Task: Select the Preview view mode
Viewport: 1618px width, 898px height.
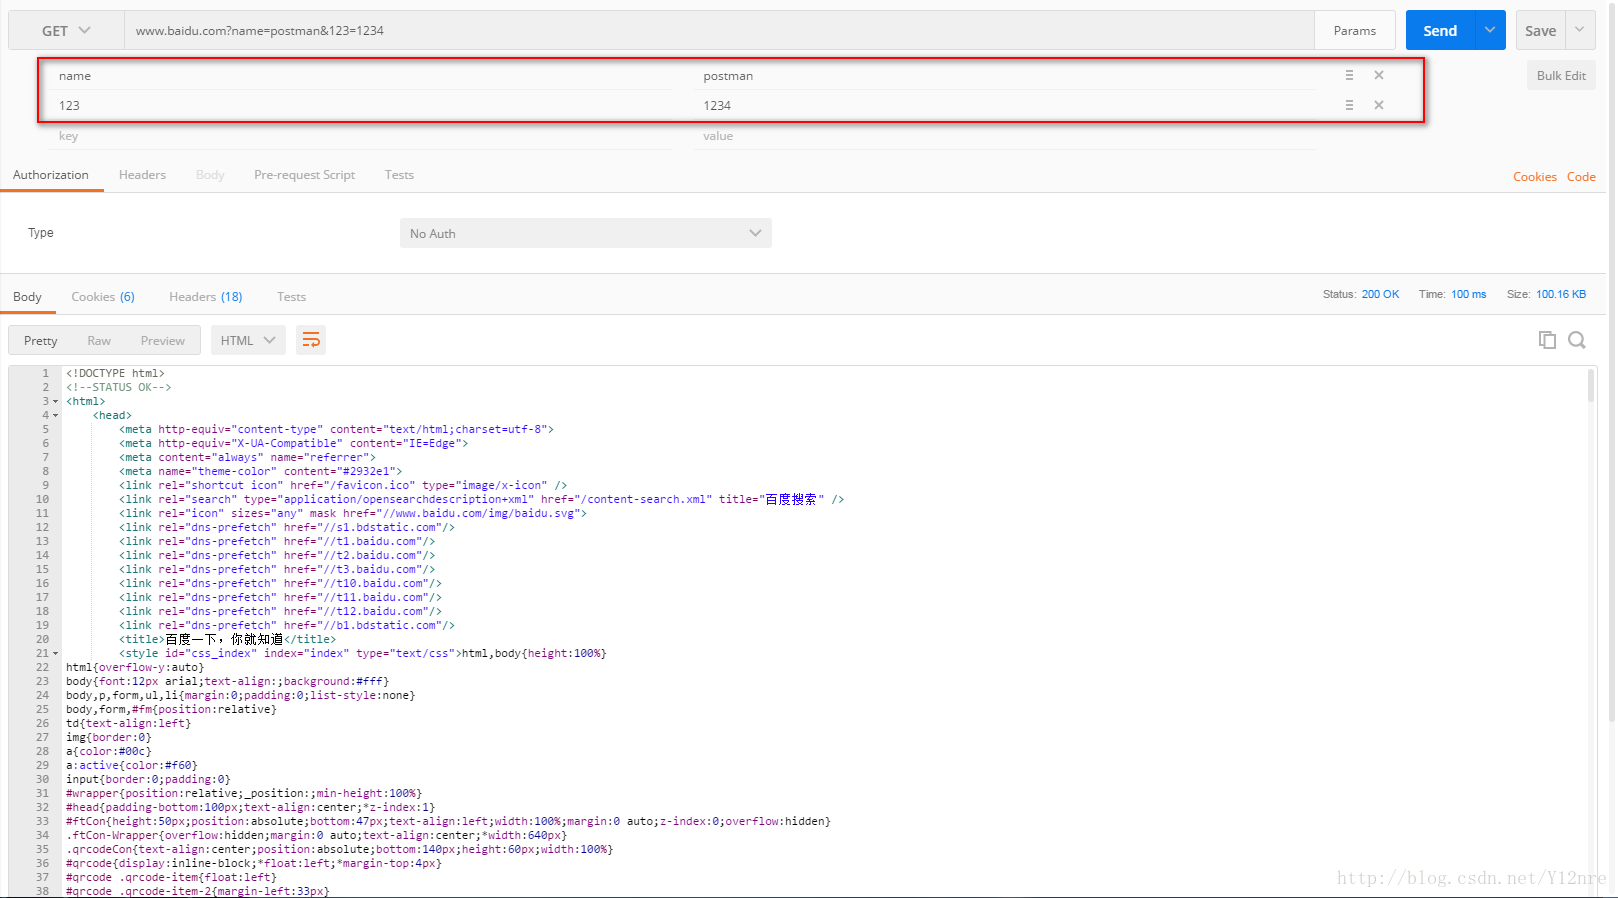Action: pyautogui.click(x=162, y=341)
